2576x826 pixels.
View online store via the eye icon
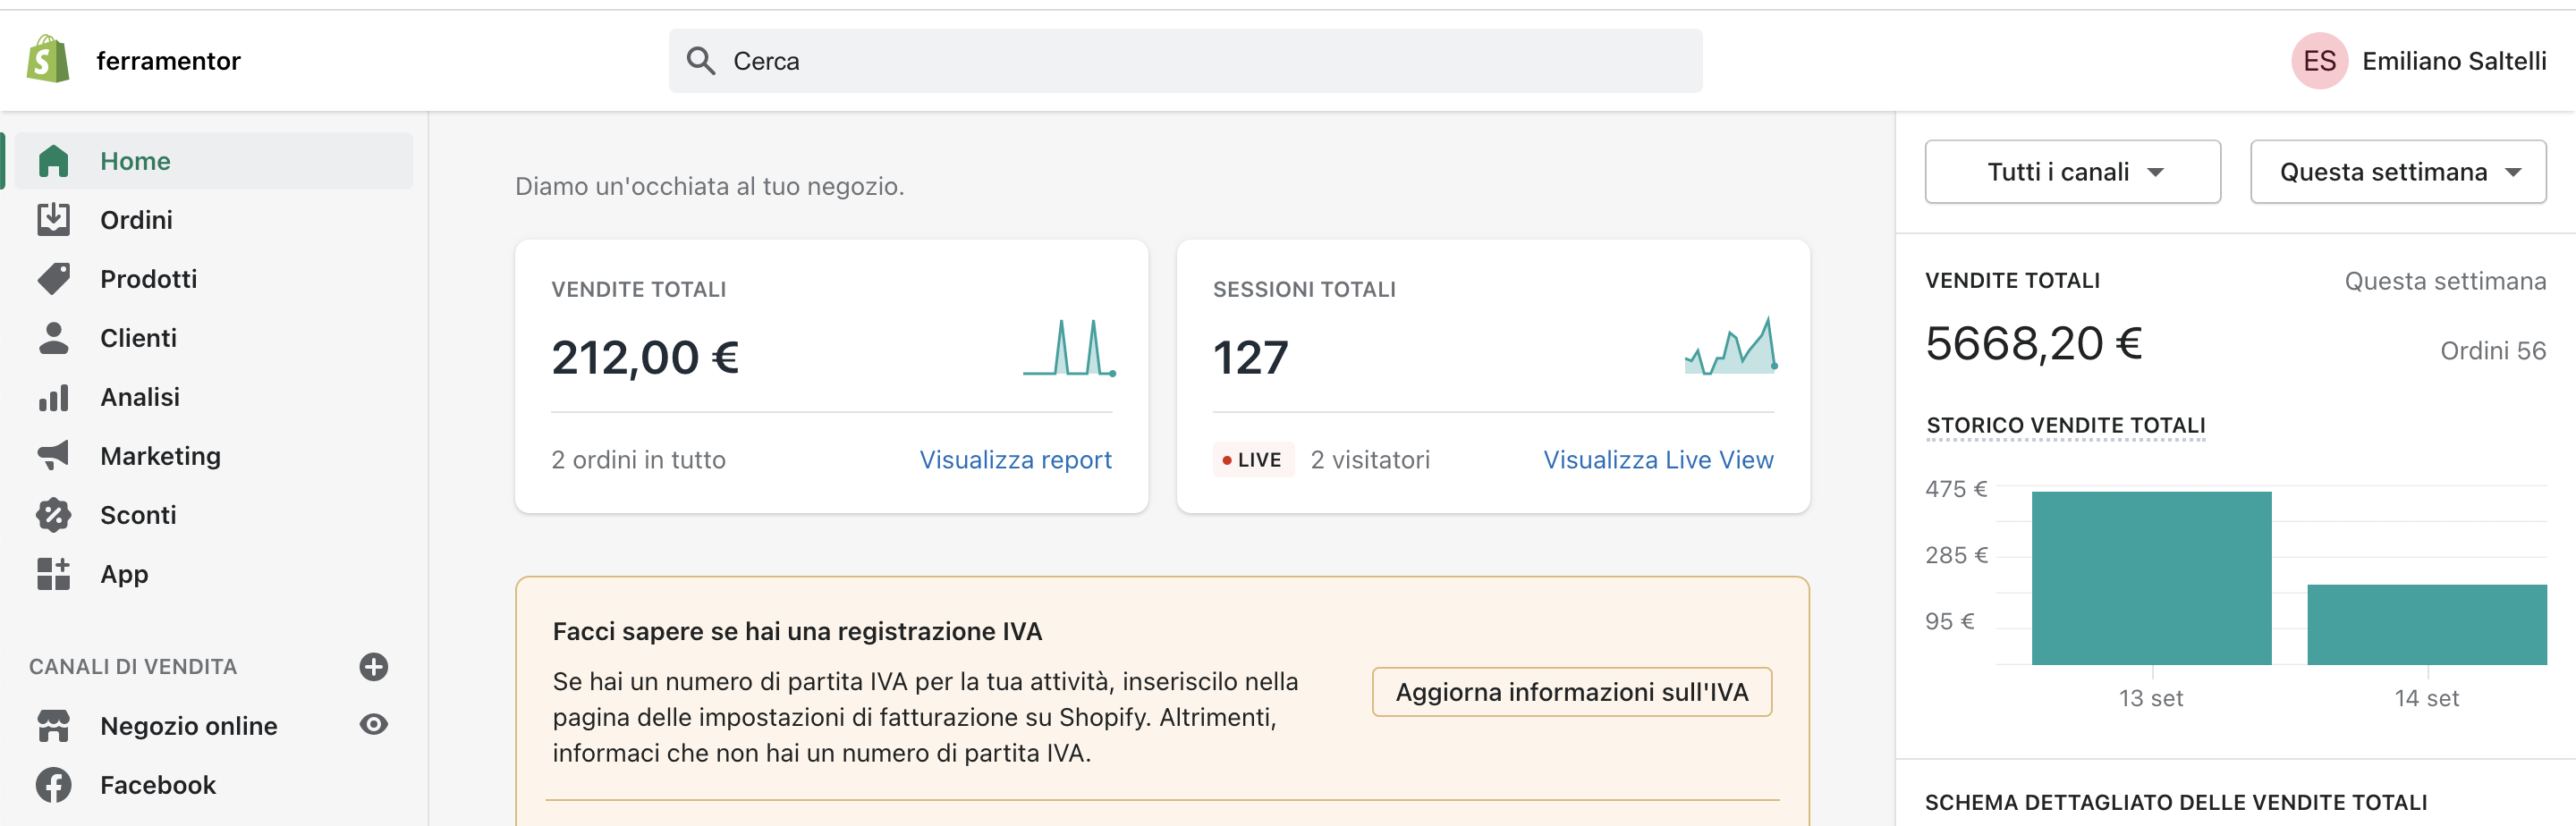coord(373,725)
